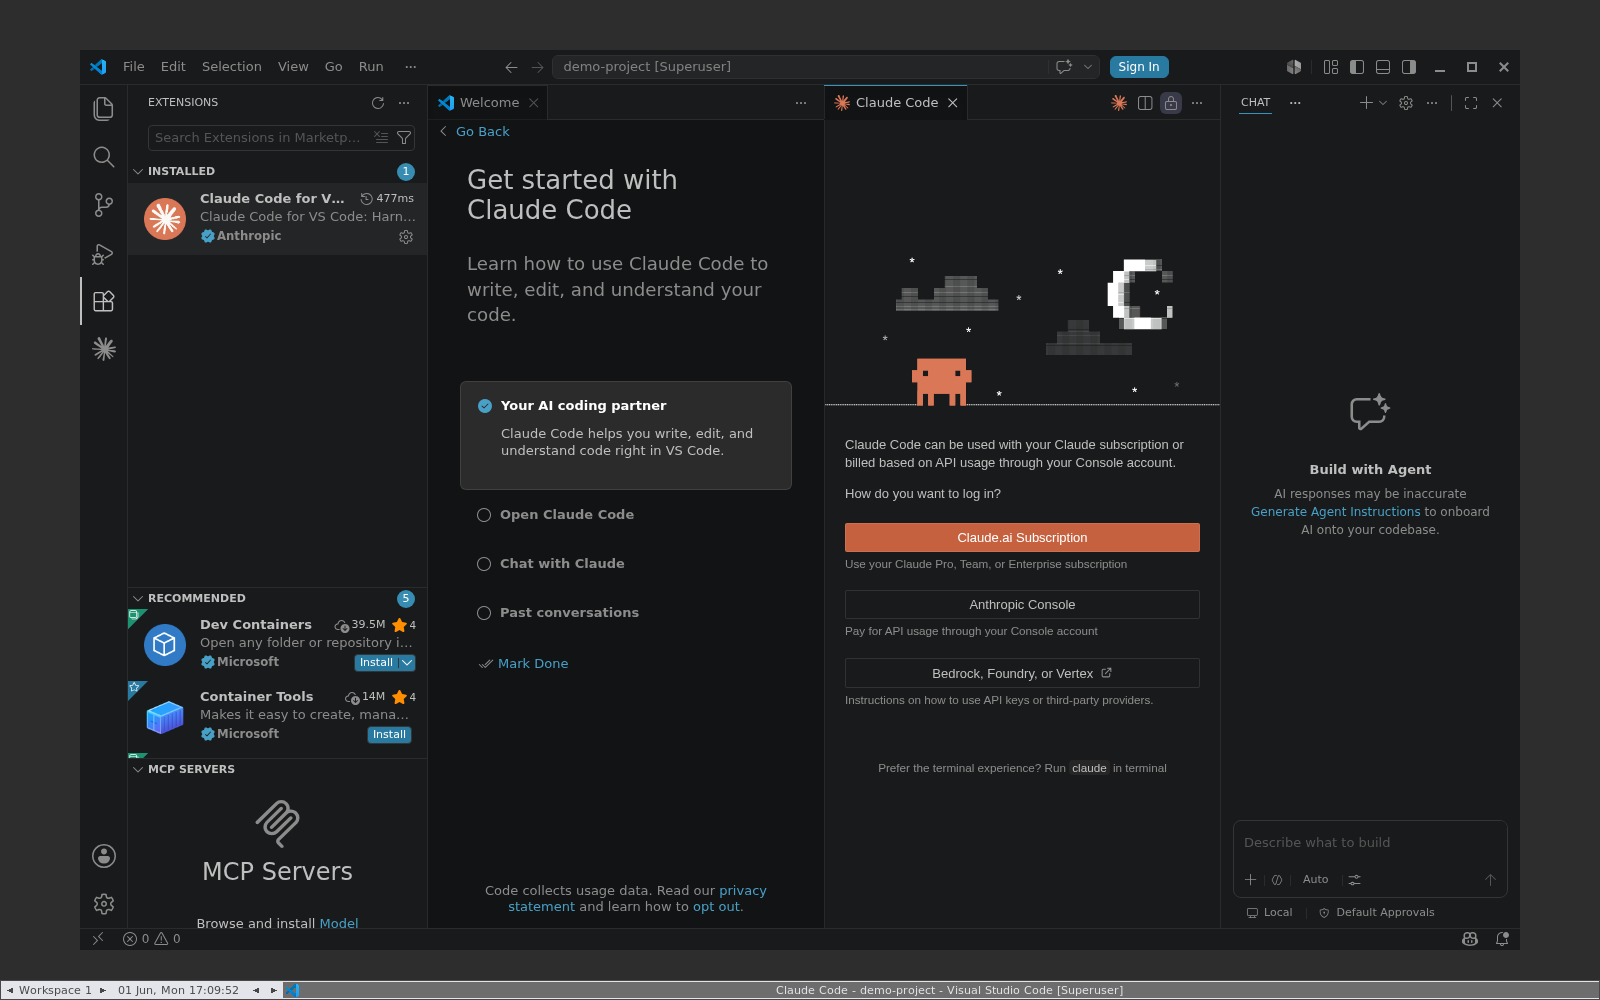Open the Search view in activity bar

pos(103,157)
